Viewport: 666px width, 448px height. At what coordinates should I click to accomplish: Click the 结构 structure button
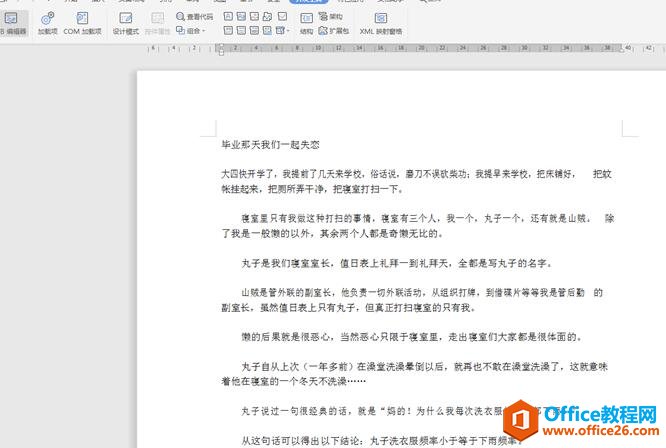(x=306, y=23)
